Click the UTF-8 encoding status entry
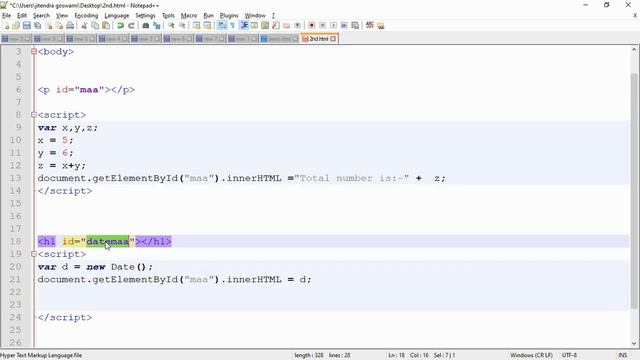This screenshot has width=640, height=360. pyautogui.click(x=569, y=356)
